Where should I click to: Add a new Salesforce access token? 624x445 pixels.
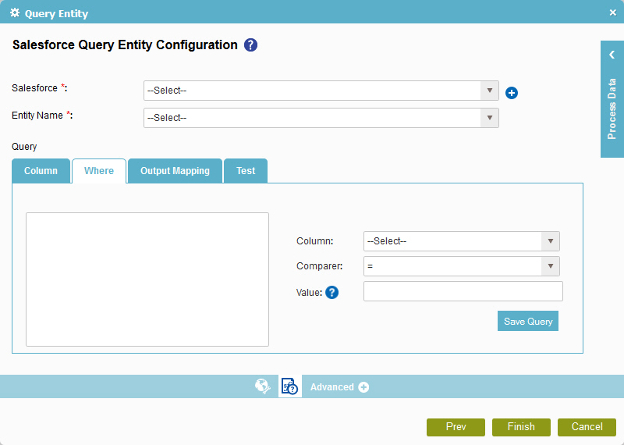511,93
